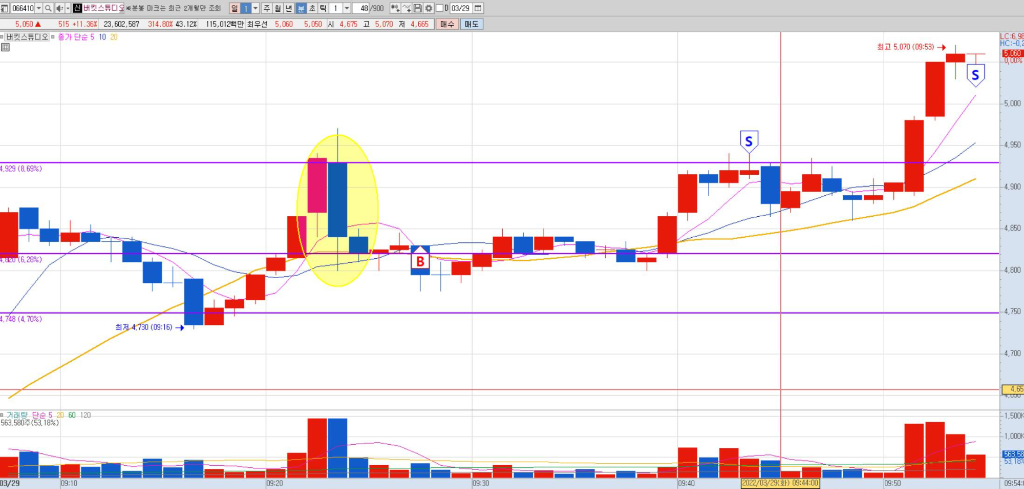Click the line overlay chart tool icon

click(x=406, y=8)
